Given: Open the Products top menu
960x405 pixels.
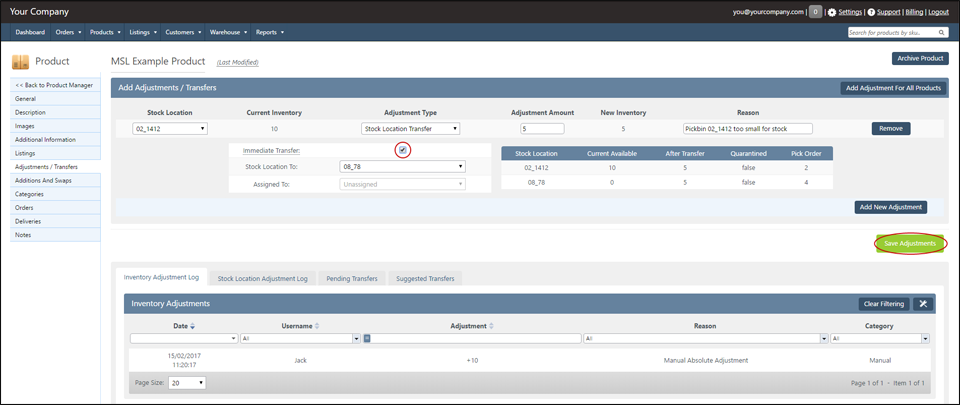Looking at the screenshot, I should pos(105,32).
